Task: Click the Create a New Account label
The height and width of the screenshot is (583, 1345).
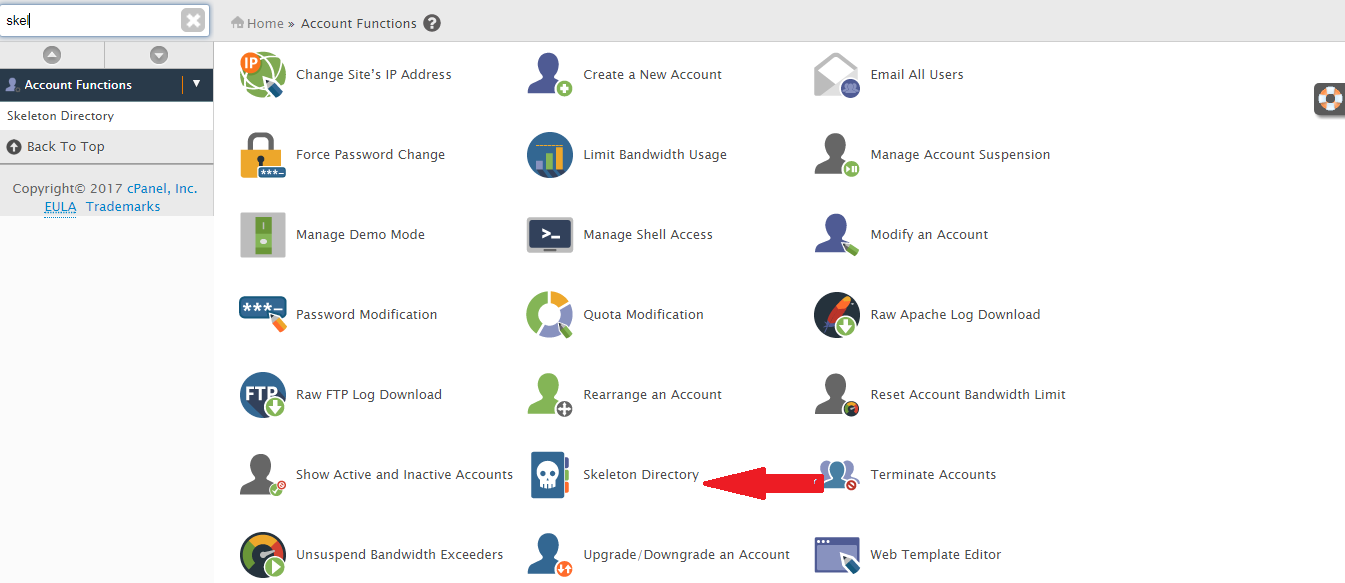Action: point(653,75)
